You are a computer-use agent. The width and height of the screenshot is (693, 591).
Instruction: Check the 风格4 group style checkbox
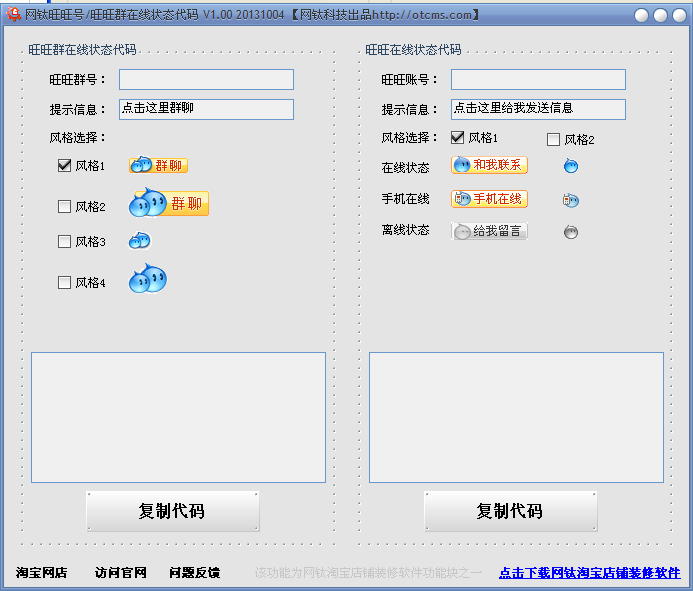point(65,282)
